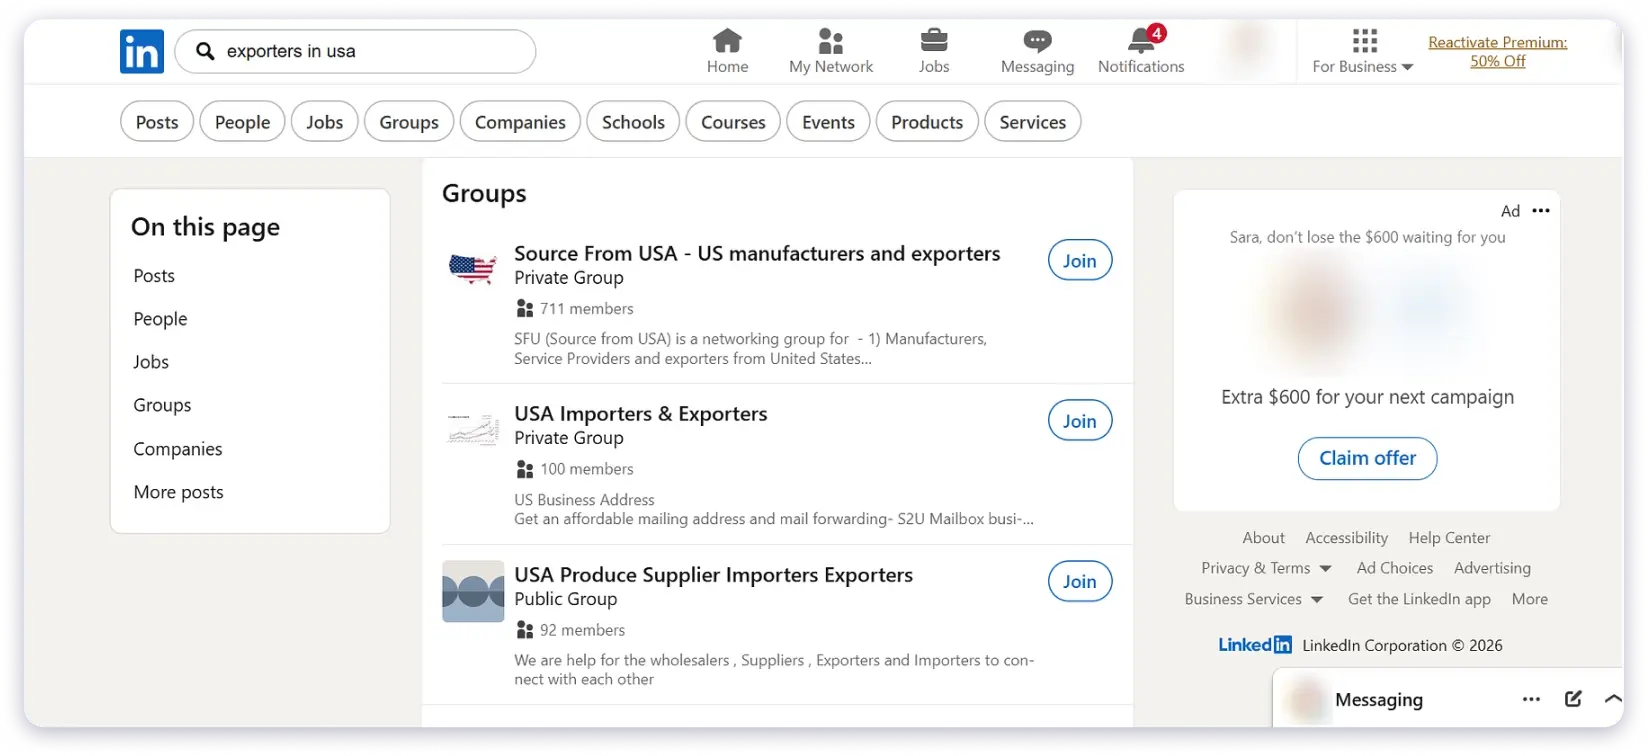Open the Accessibility footer link

[x=1346, y=537]
